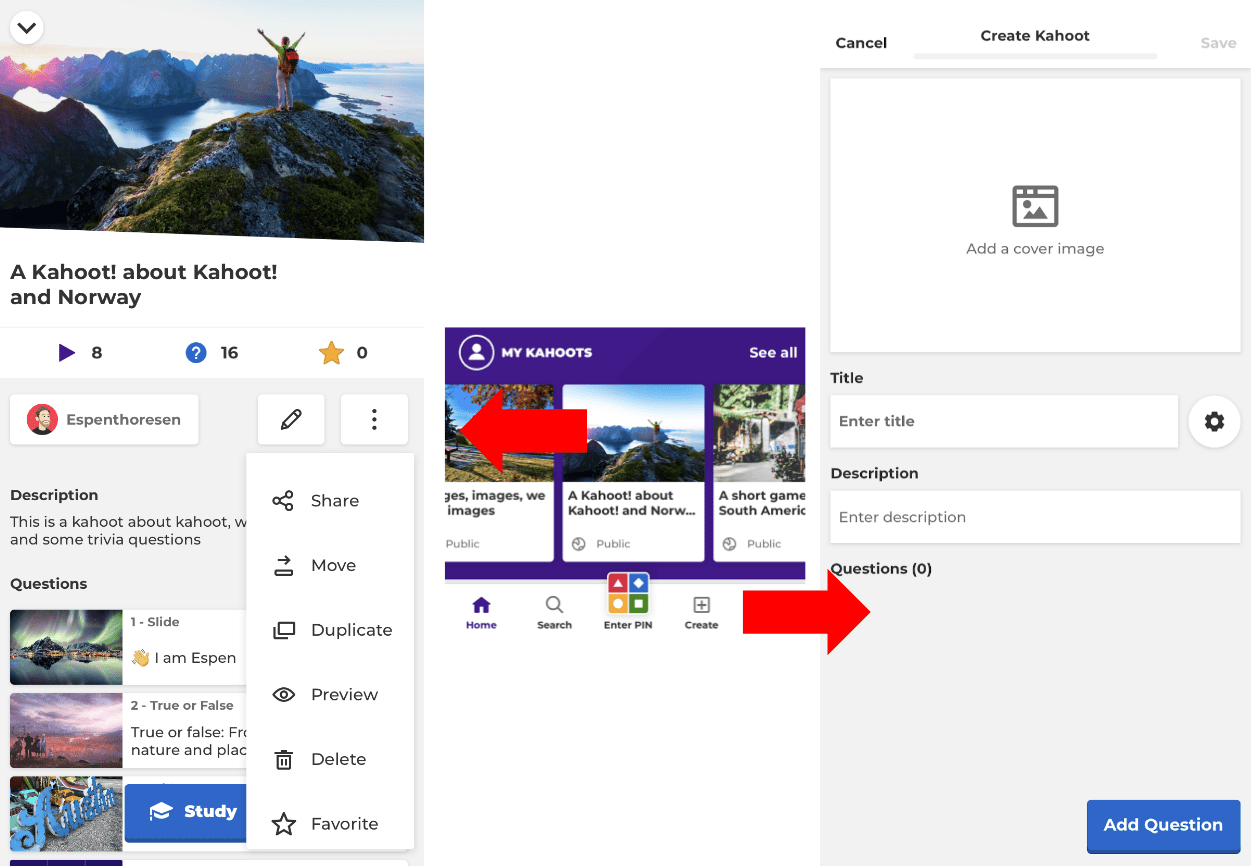Tap the question-mark icon showing 16 questions
This screenshot has height=866, width=1252.
click(x=196, y=352)
